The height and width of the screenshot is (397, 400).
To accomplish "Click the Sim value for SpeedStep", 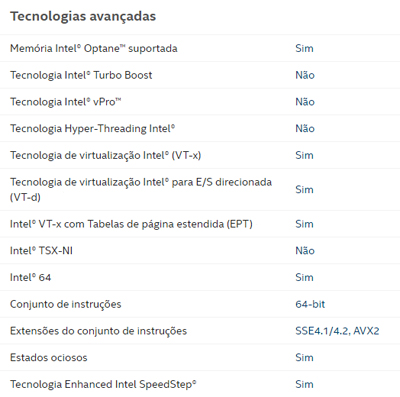I will pos(304,384).
